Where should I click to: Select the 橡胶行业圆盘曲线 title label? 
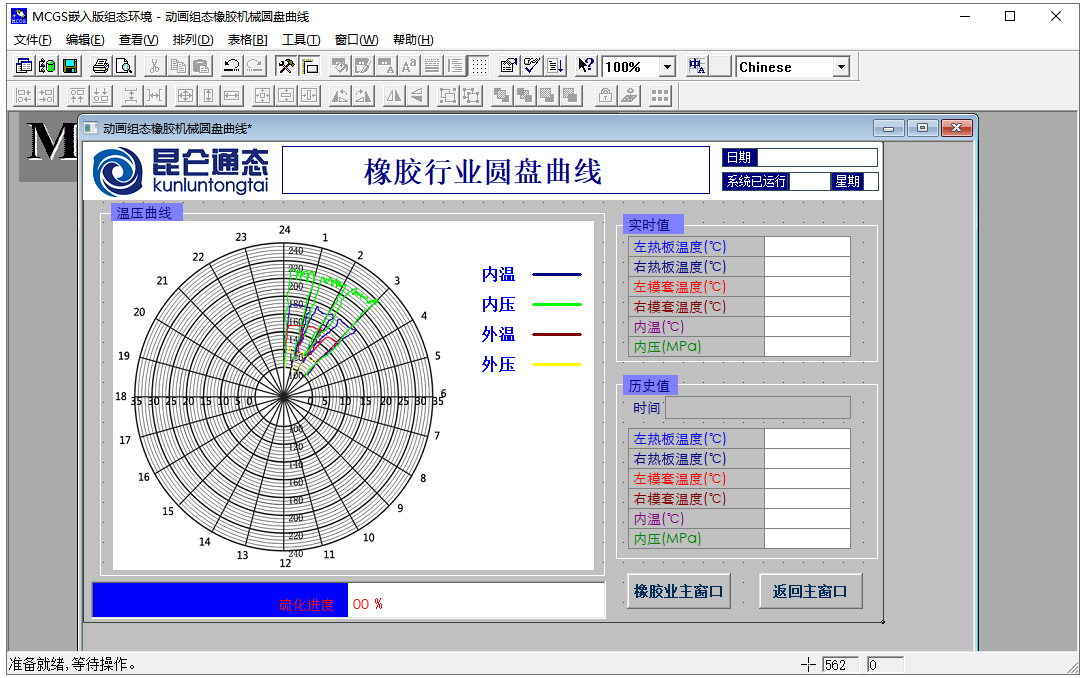point(496,171)
